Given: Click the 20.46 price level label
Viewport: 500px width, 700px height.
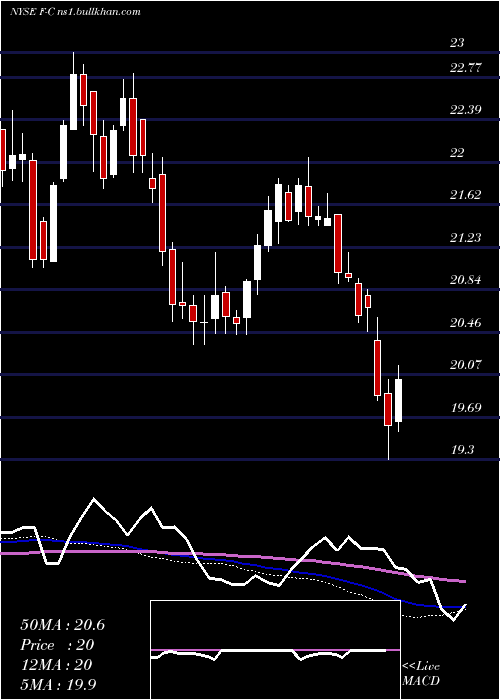Looking at the screenshot, I should coord(466,322).
